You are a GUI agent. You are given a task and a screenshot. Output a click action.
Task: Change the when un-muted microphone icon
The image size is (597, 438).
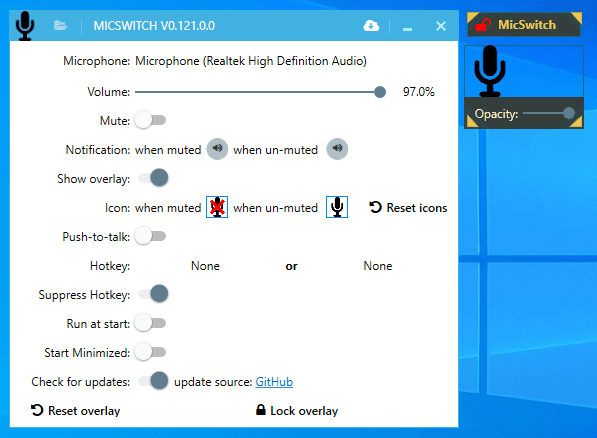337,207
